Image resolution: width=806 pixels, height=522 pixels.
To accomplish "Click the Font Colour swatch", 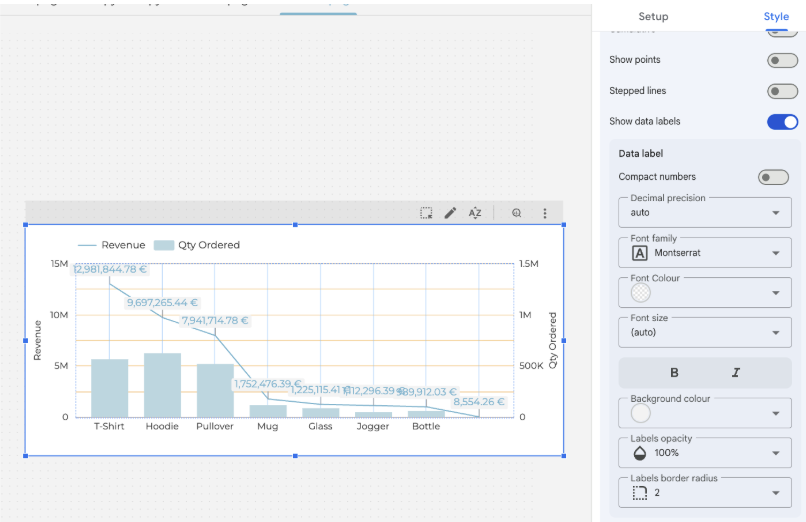I will [x=641, y=293].
